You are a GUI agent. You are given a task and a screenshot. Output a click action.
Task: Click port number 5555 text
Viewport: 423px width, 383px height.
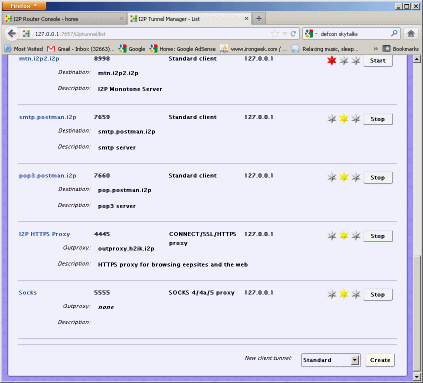[102, 292]
